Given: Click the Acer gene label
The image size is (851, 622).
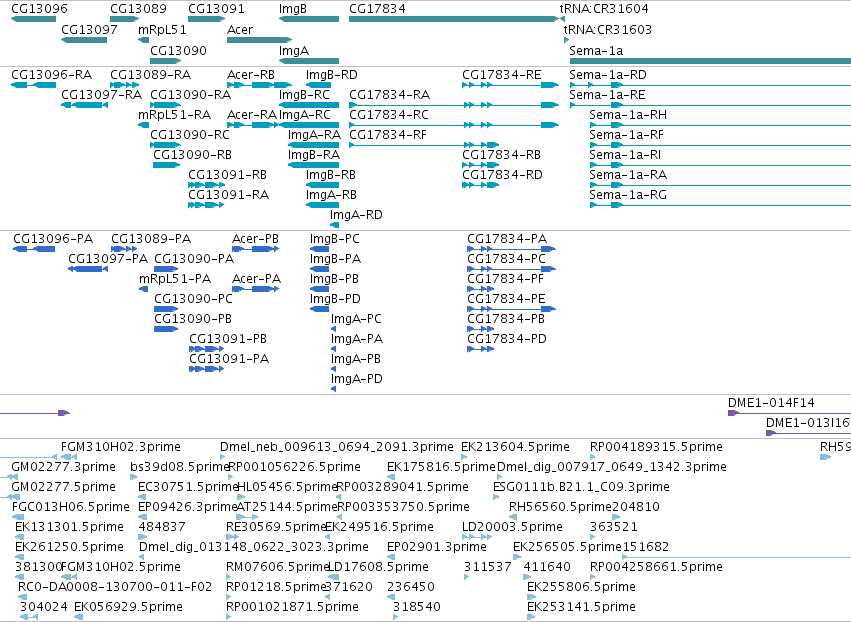Looking at the screenshot, I should [240, 29].
